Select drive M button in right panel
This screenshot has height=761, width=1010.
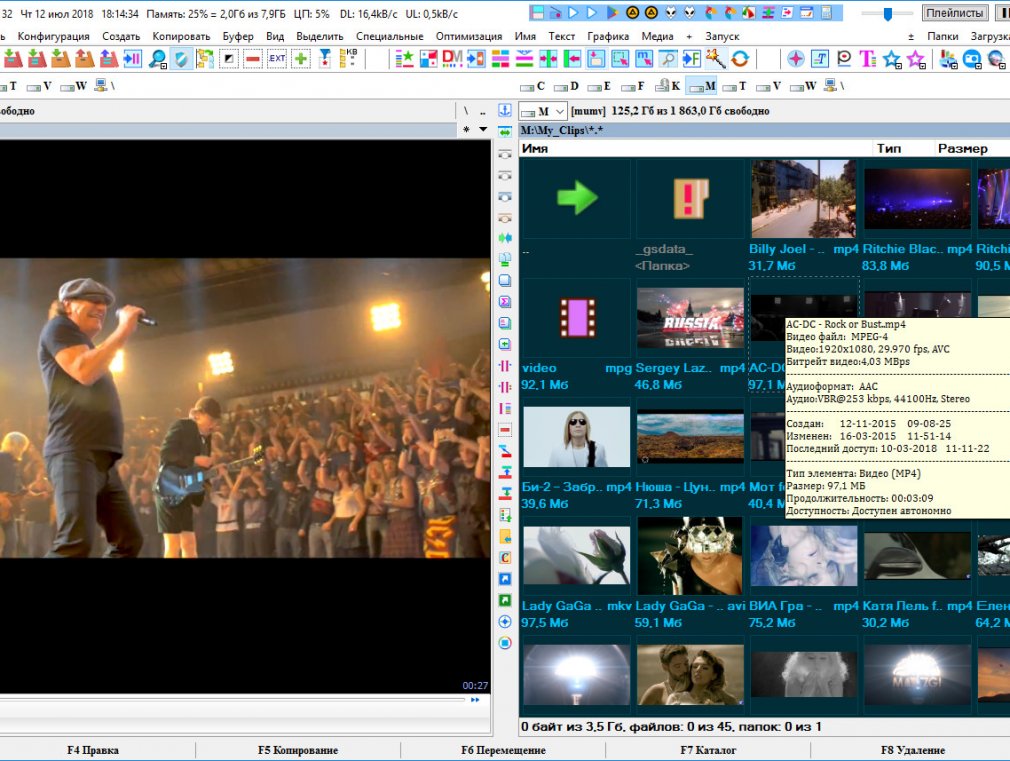(x=701, y=86)
